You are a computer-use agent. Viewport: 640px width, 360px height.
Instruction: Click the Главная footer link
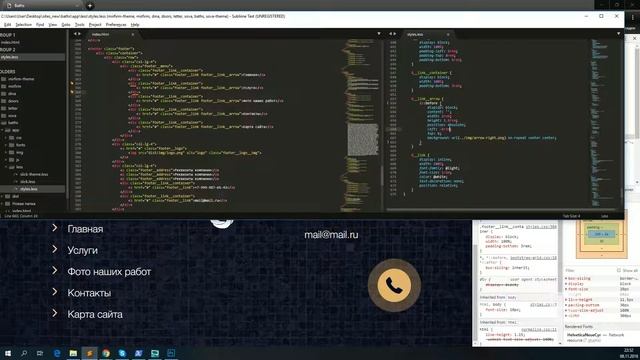pos(85,229)
